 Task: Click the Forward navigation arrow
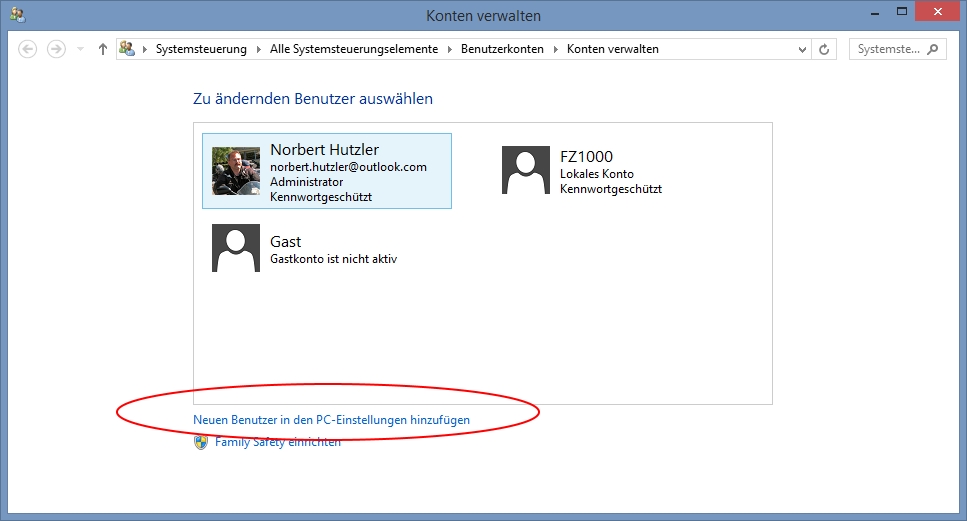56,49
